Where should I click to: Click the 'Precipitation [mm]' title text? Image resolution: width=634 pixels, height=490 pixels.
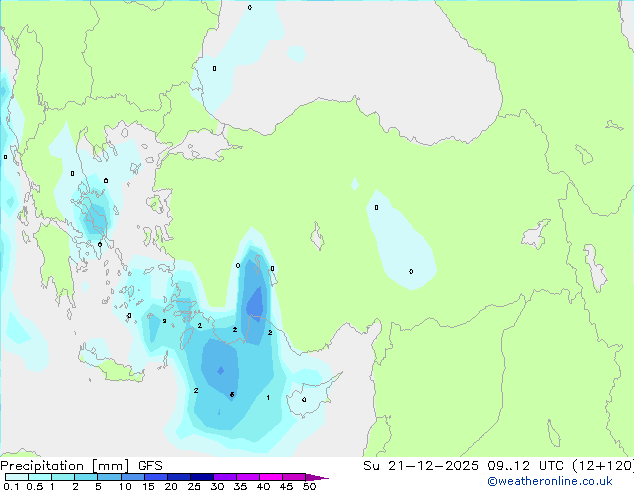[65, 466]
